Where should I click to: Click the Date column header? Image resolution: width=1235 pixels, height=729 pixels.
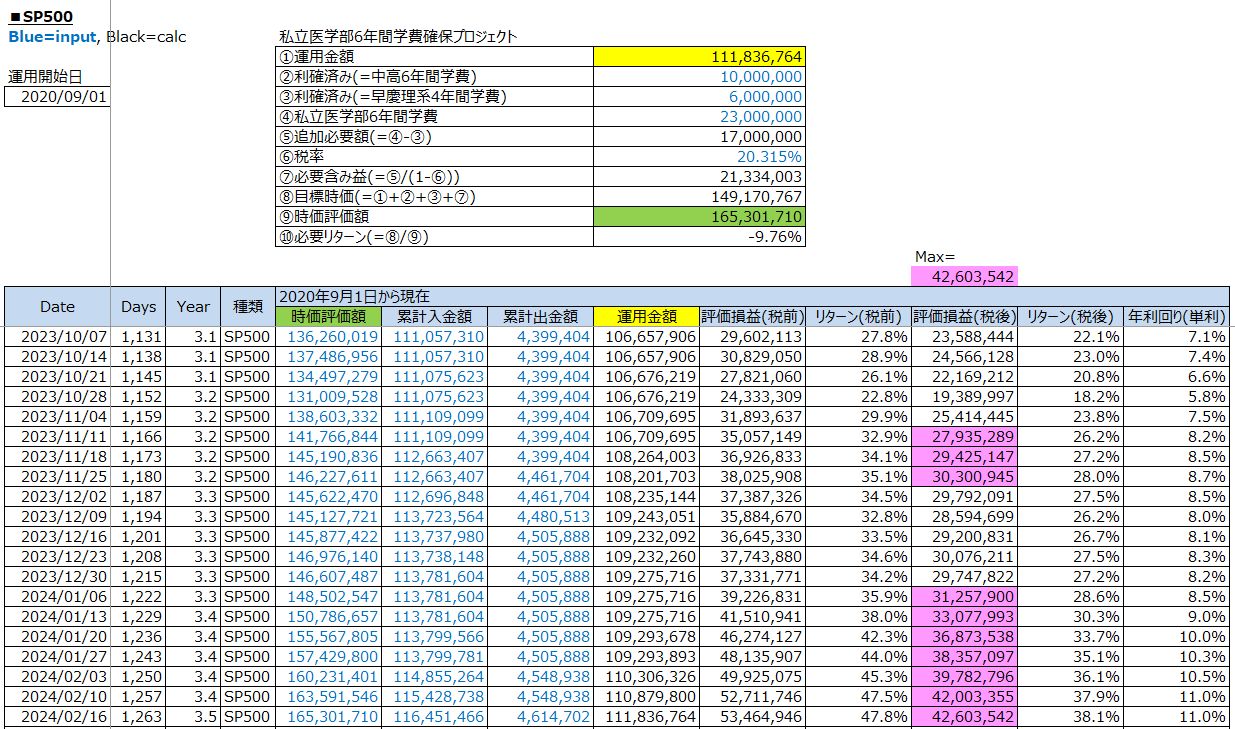[x=57, y=306]
